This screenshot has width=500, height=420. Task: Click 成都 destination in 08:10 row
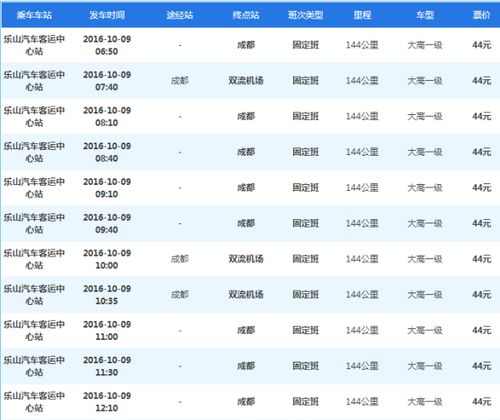[246, 116]
